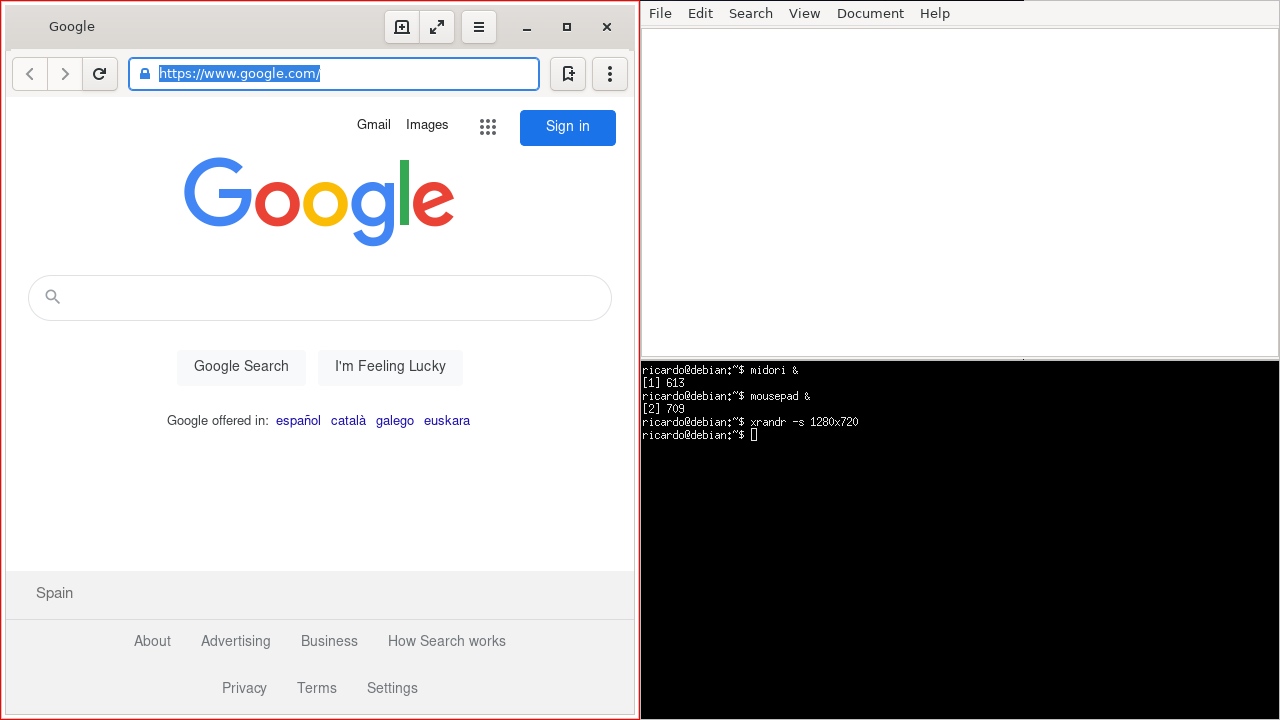The height and width of the screenshot is (720, 1280).
Task: Go forward to next page
Action: click(65, 74)
